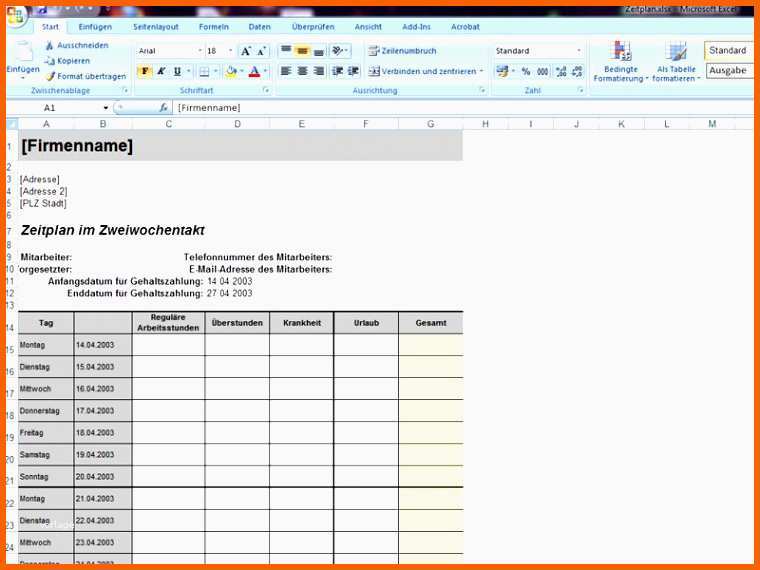Click the select-all corner button

tap(12, 124)
